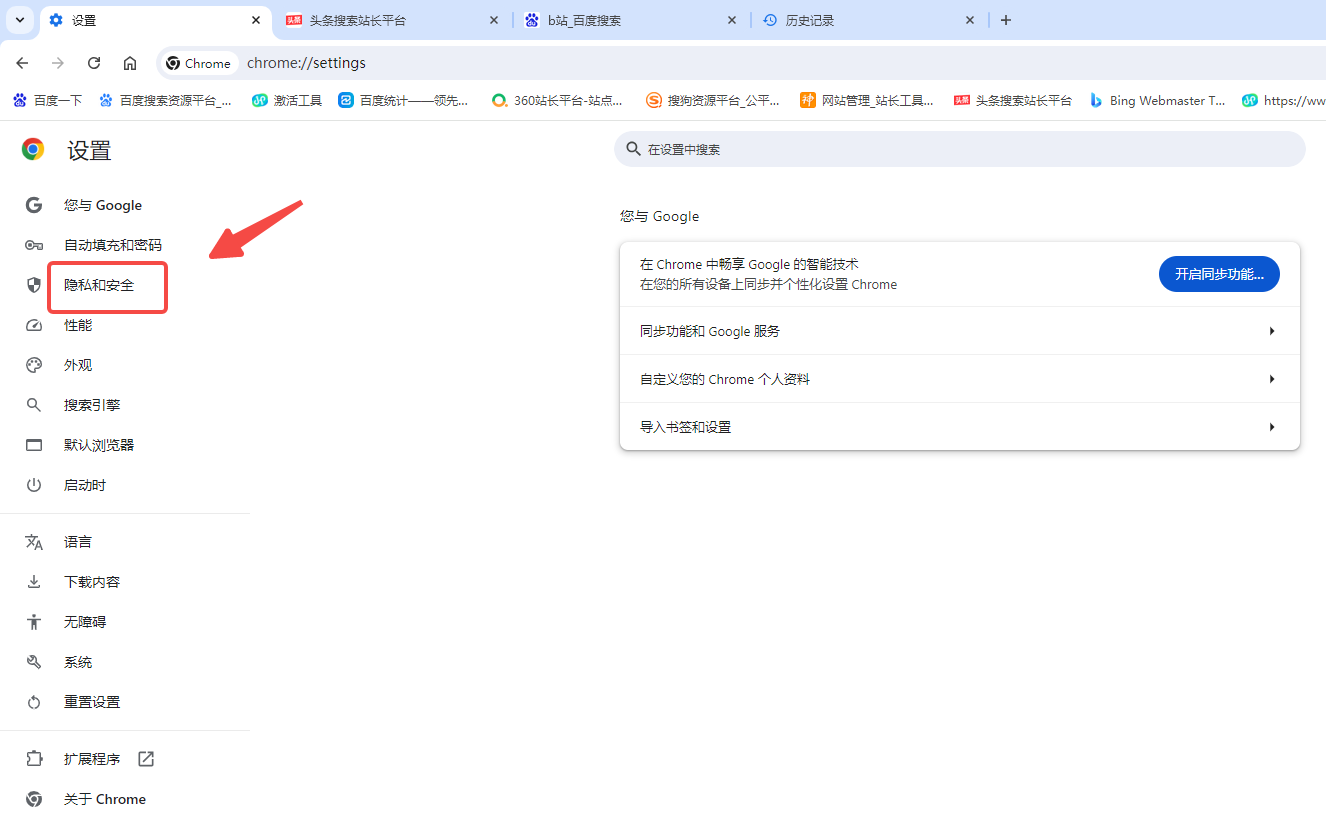Click the puzzle icon for 扩展程序
This screenshot has height=835, width=1326.
tap(34, 759)
